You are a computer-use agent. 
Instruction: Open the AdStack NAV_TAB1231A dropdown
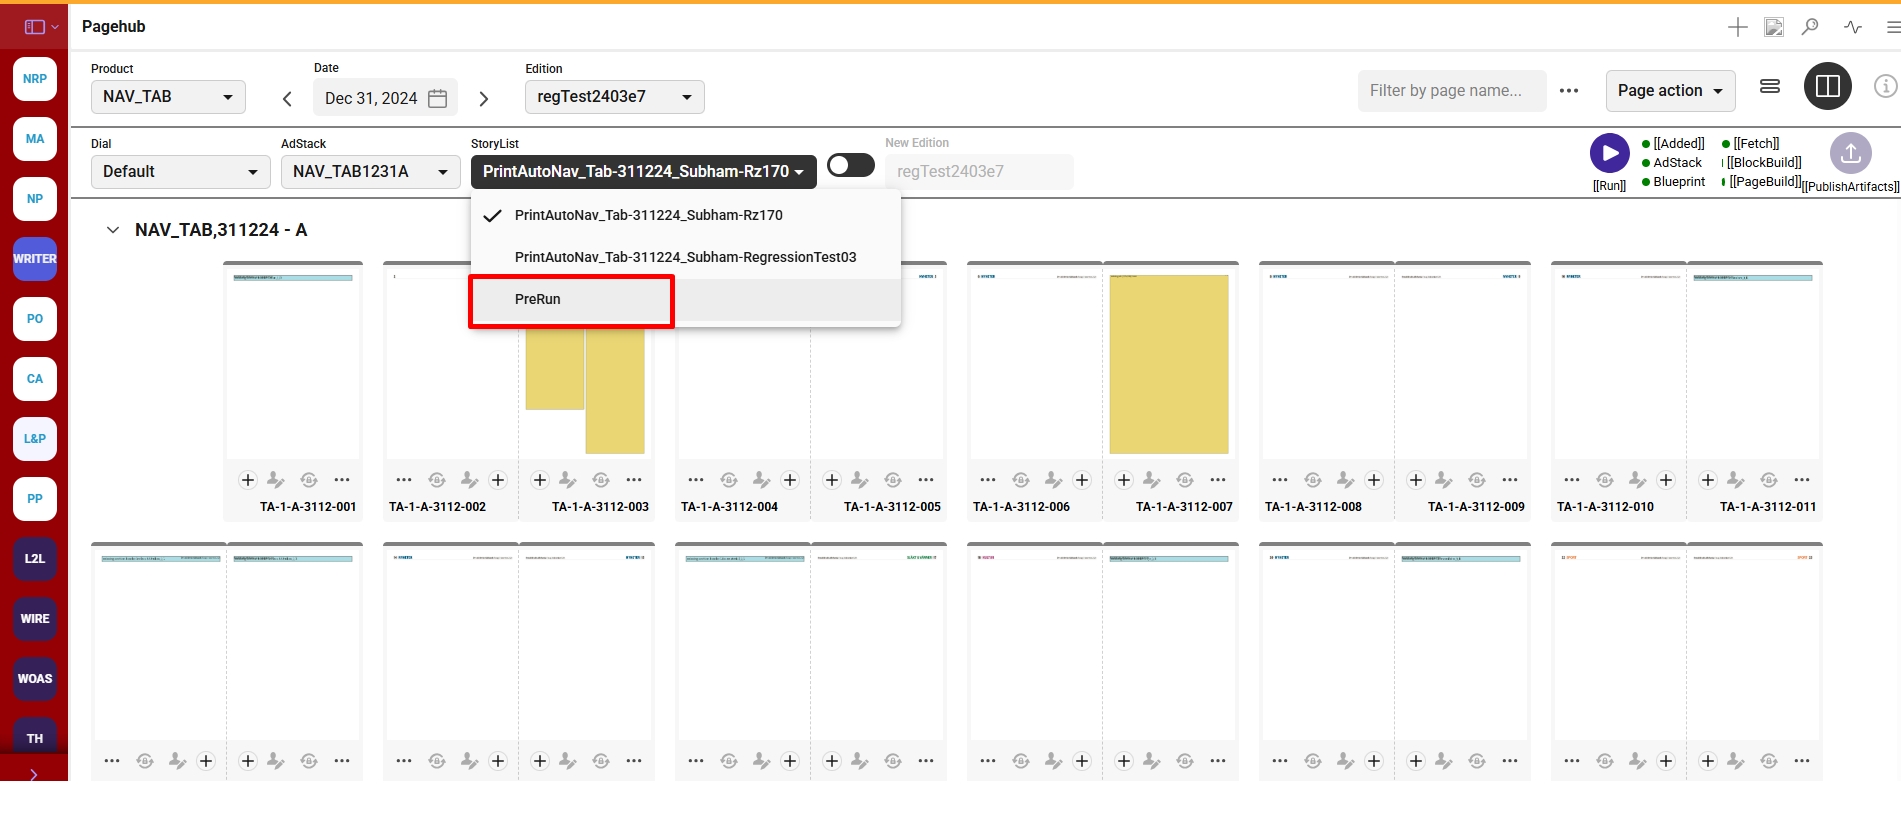point(370,172)
